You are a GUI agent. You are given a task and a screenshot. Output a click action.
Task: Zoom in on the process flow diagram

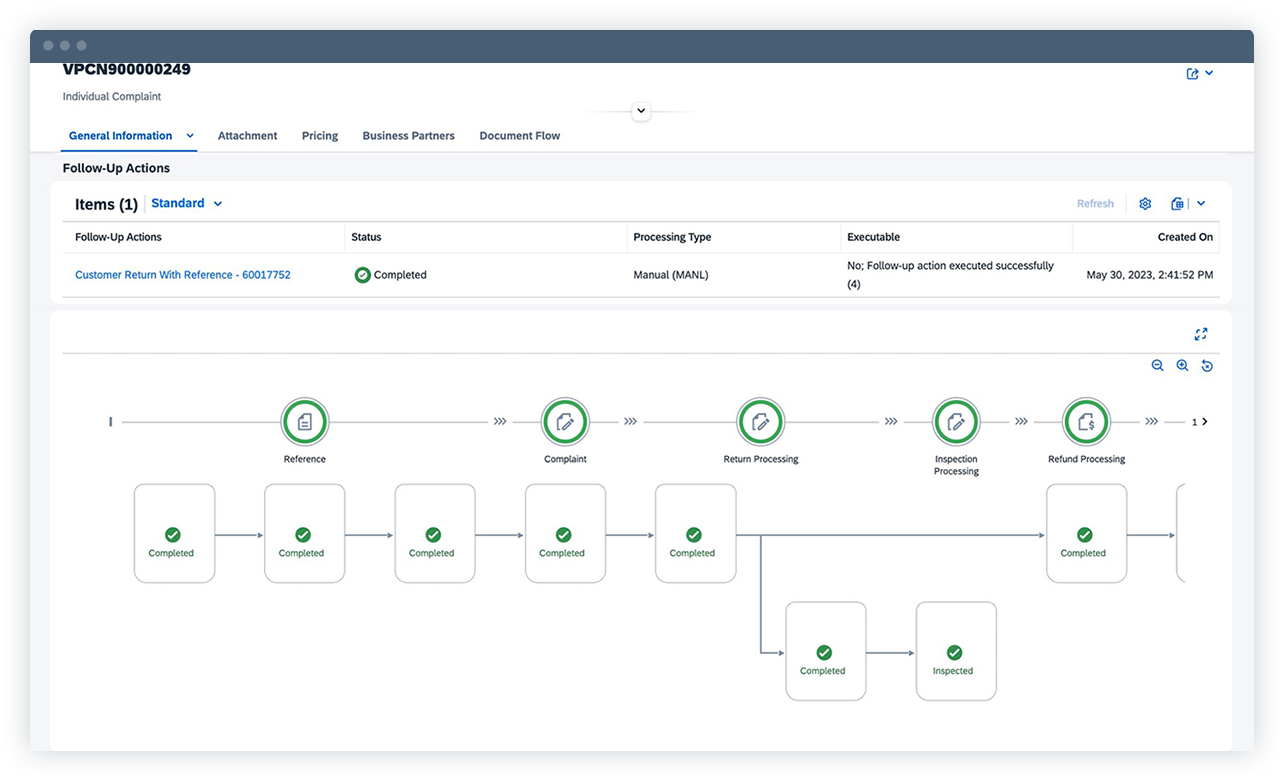pos(1183,365)
